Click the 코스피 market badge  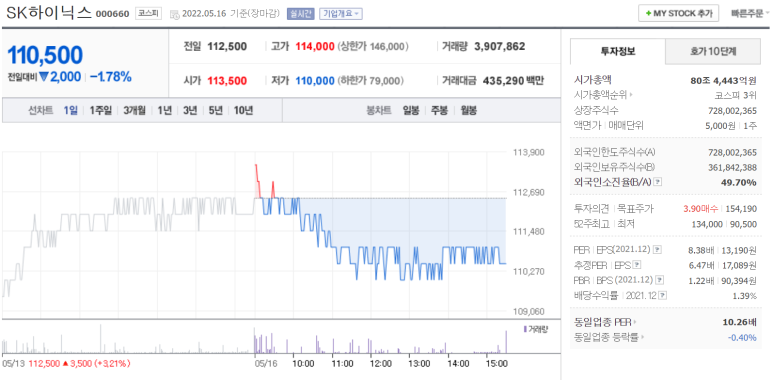pos(148,13)
